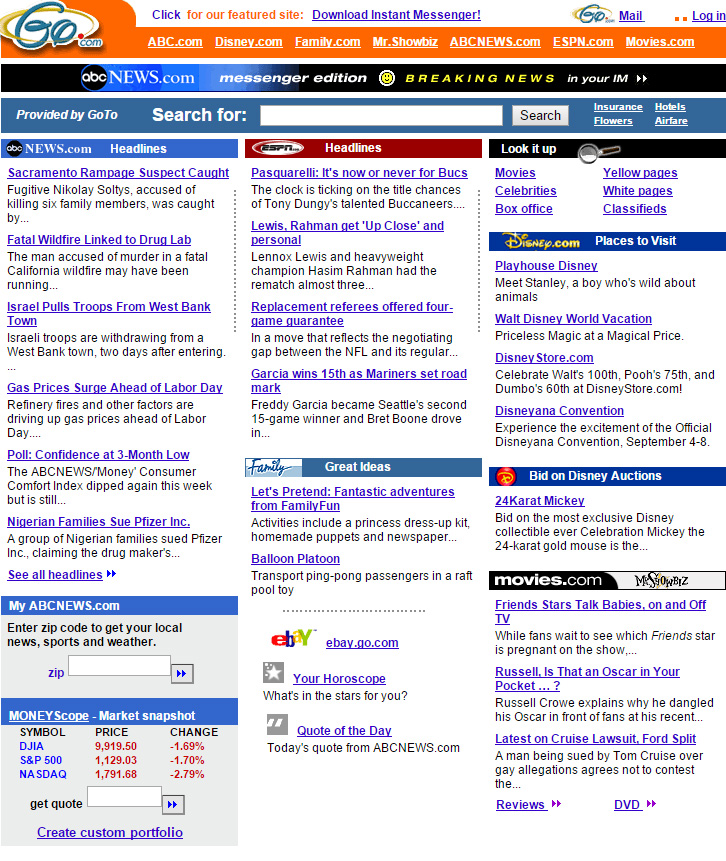726x861 pixels.
Task: Submit zip code with the arrow button
Action: [182, 674]
